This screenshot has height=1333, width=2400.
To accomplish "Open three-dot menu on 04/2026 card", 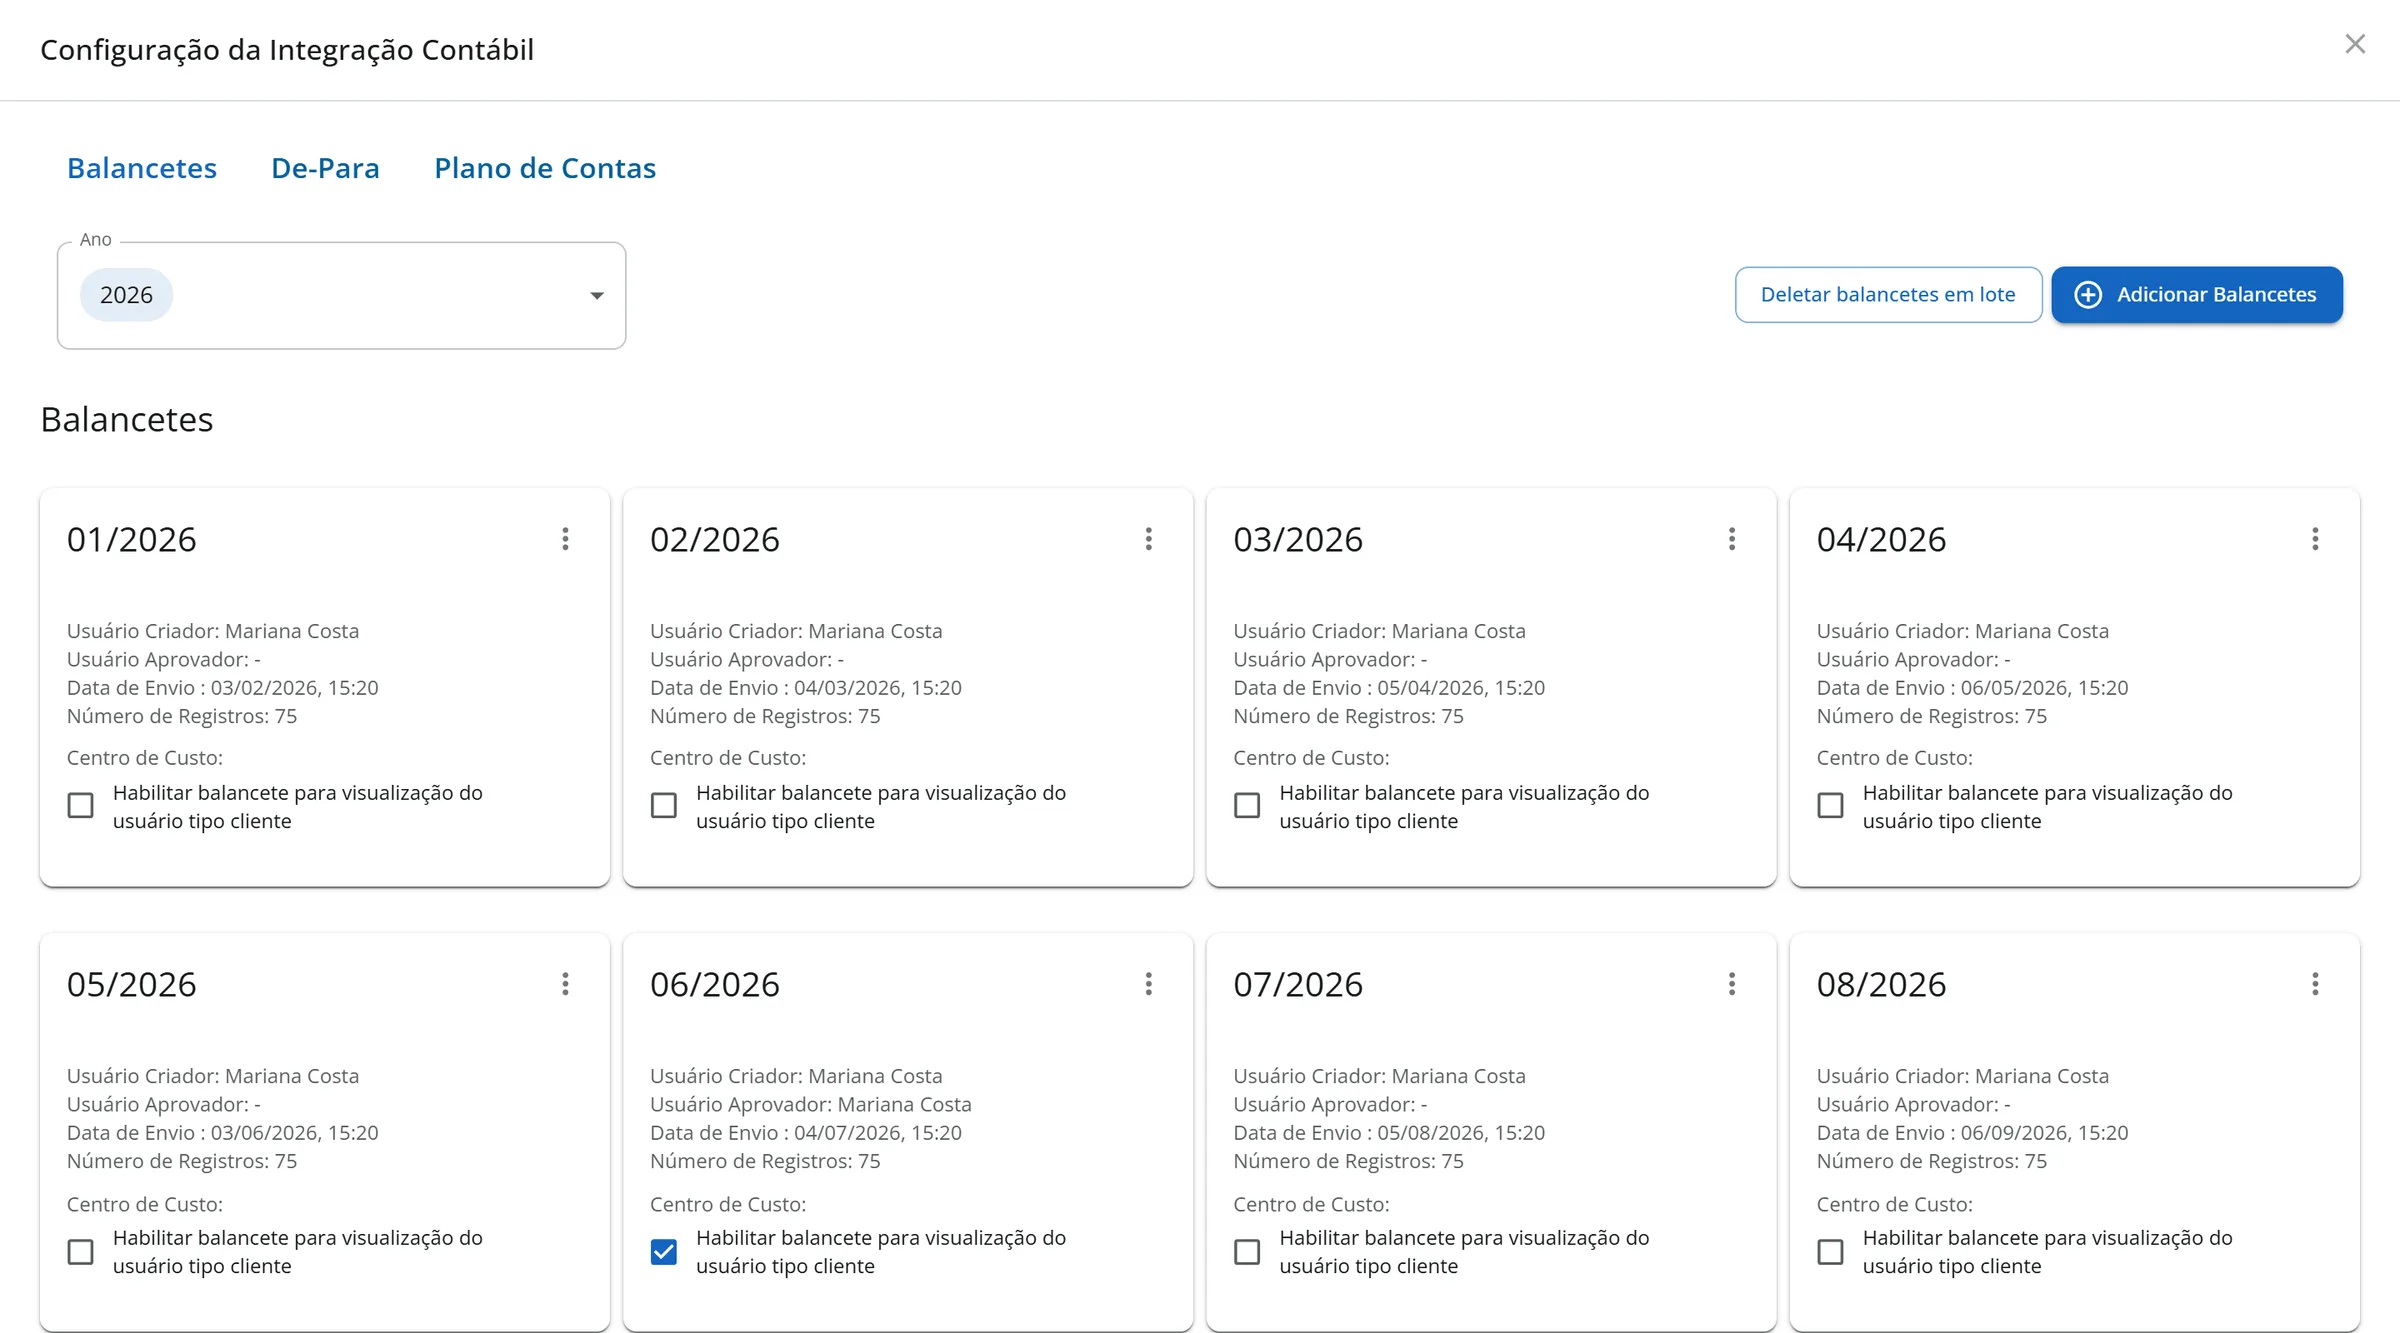I will pos(2315,539).
